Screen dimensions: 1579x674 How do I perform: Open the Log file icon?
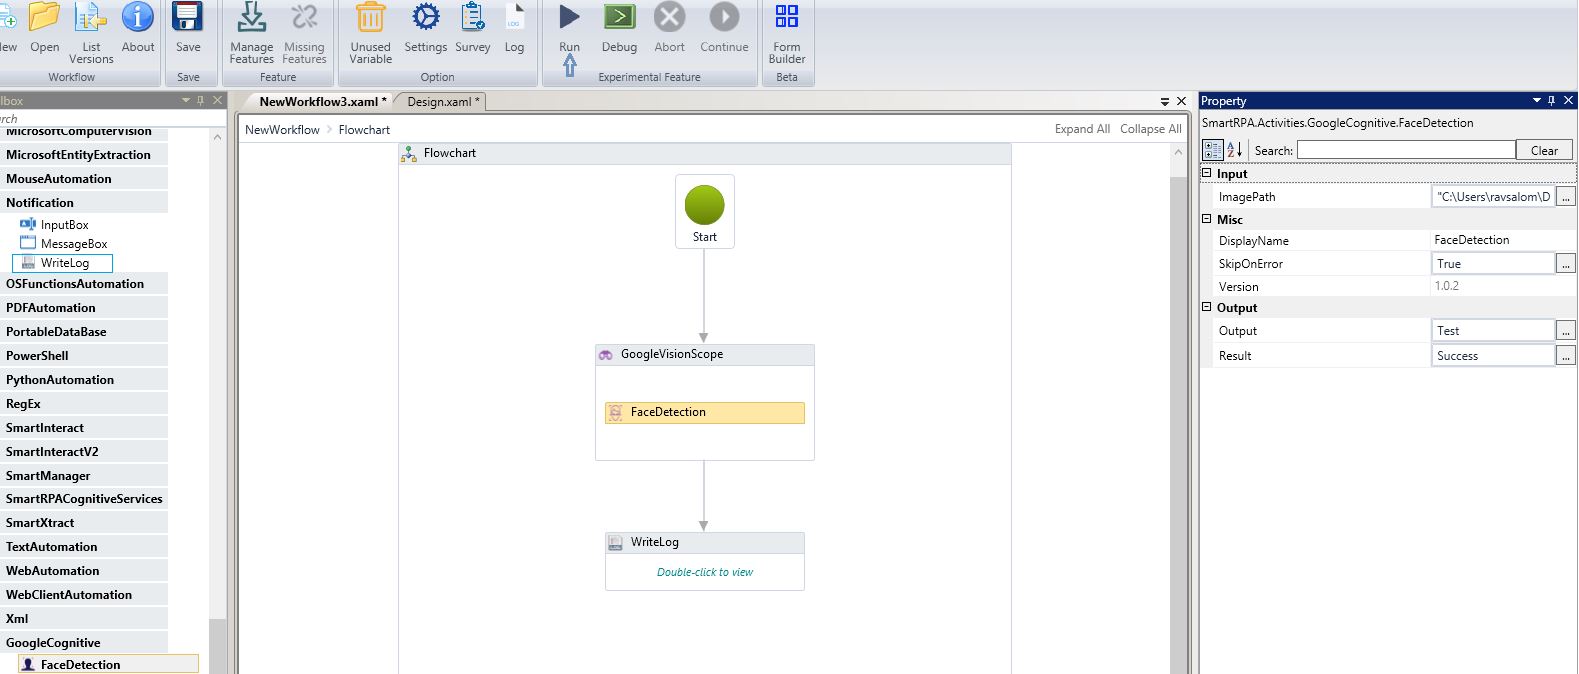pyautogui.click(x=514, y=18)
